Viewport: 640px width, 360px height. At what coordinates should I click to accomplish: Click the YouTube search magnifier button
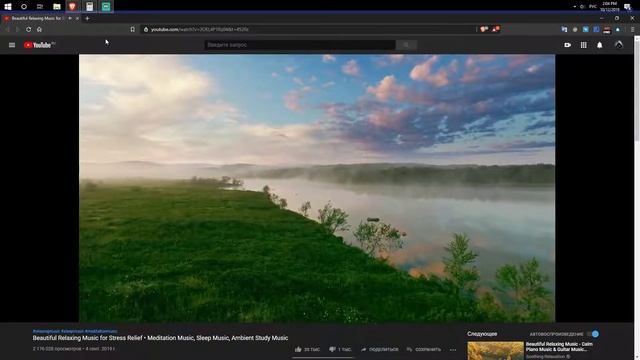406,45
